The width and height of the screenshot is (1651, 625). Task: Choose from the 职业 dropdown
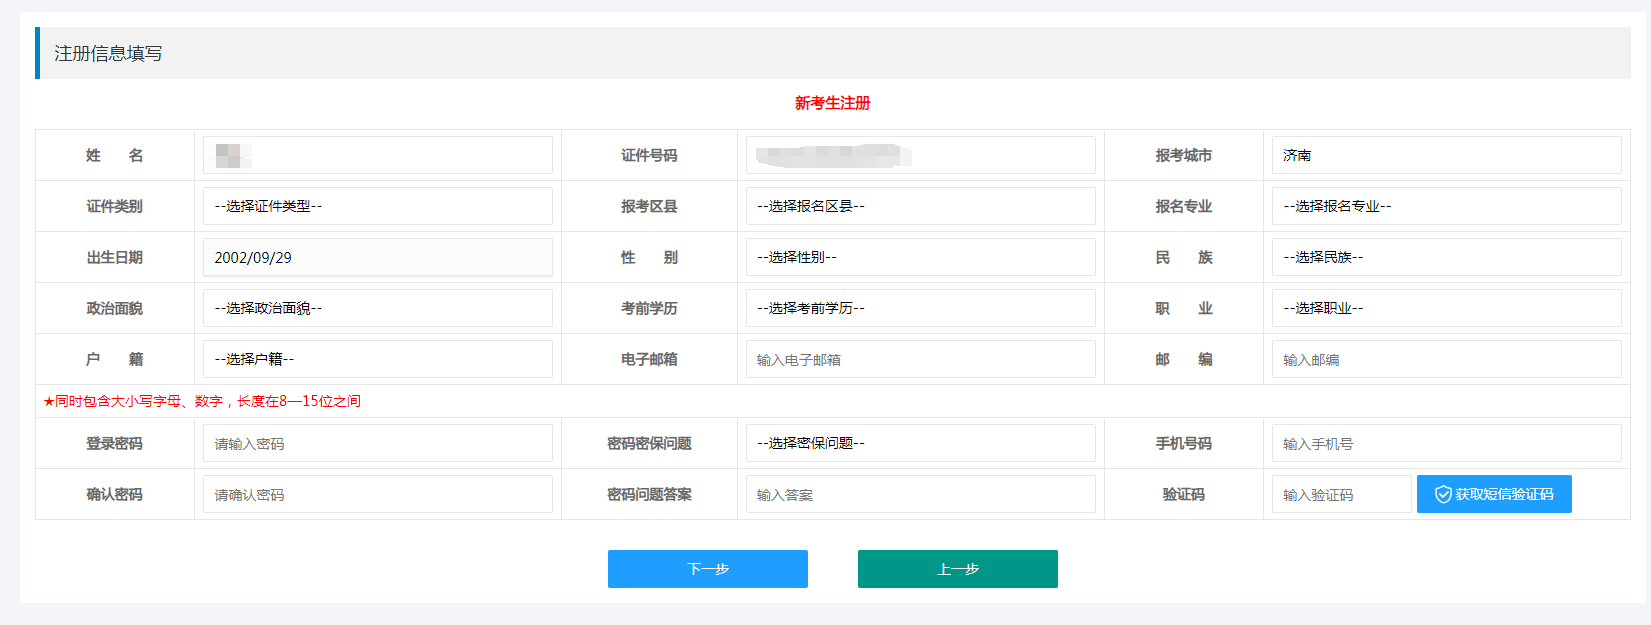click(1445, 308)
